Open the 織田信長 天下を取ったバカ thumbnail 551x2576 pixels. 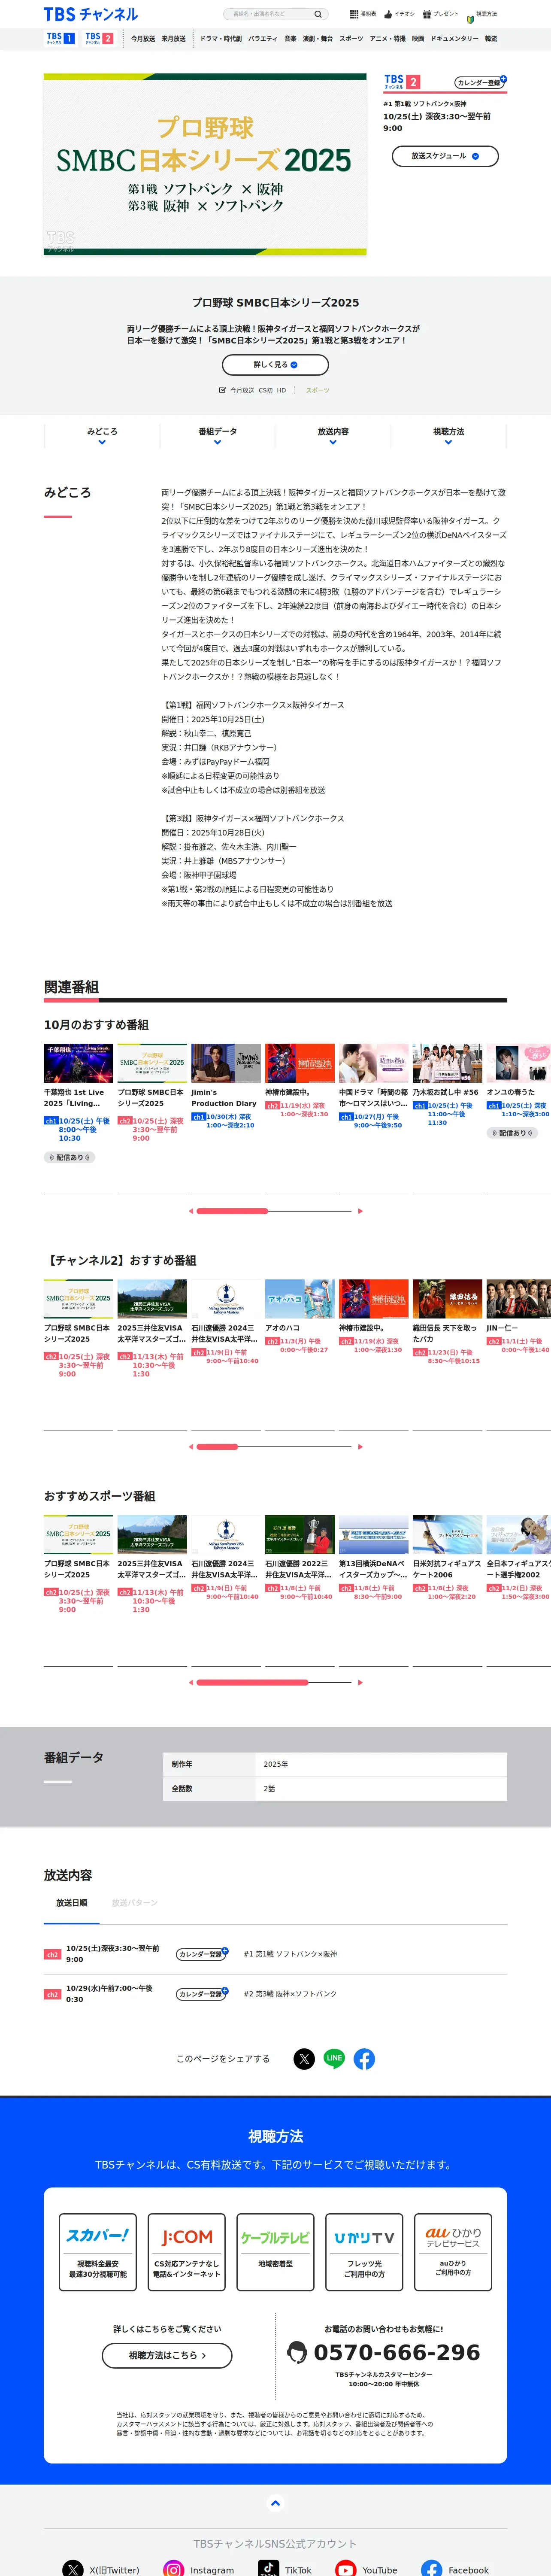pyautogui.click(x=447, y=1299)
